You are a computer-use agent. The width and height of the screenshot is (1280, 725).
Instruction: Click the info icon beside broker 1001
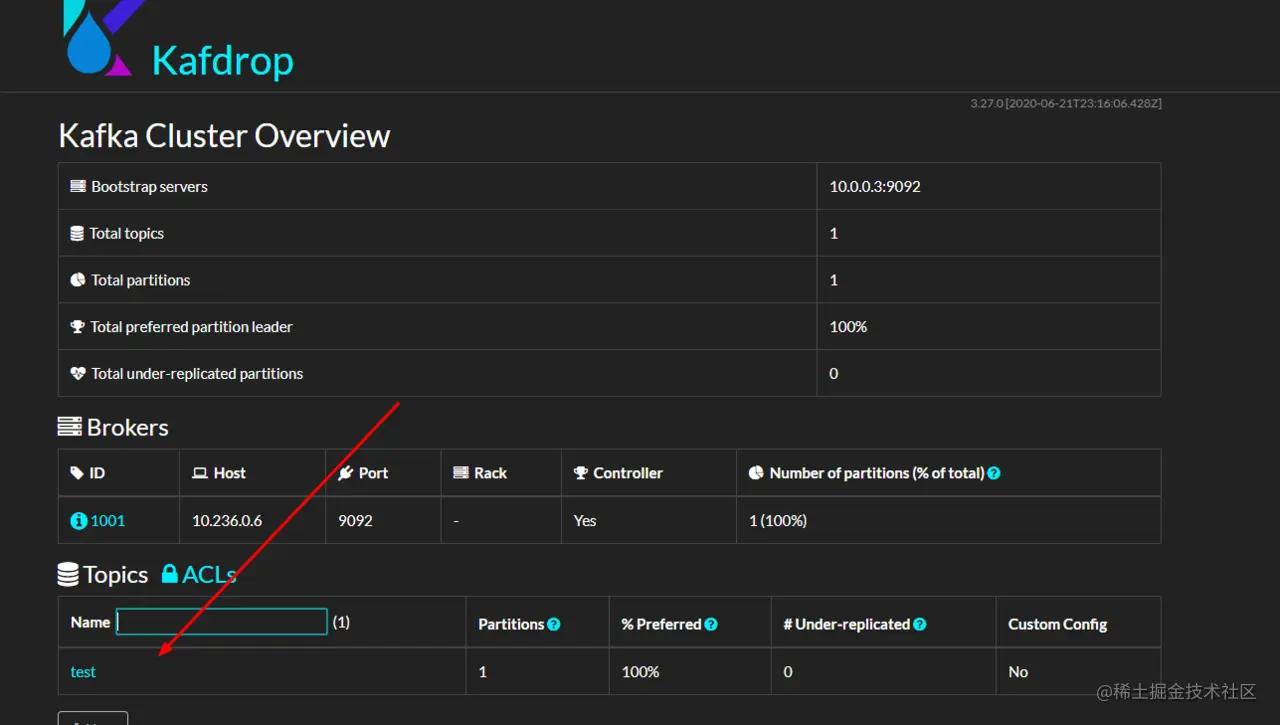point(79,521)
